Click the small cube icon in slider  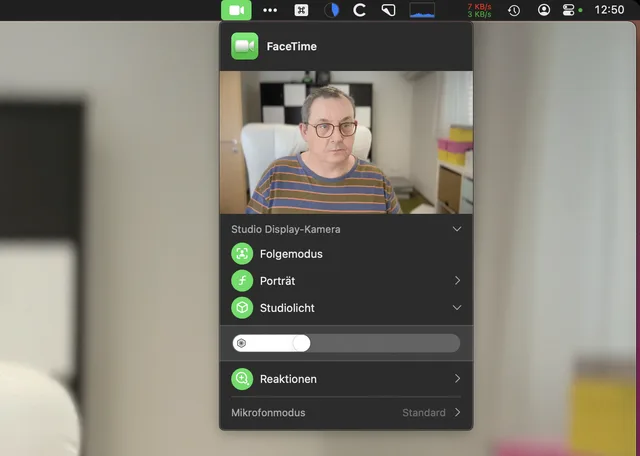click(x=242, y=343)
